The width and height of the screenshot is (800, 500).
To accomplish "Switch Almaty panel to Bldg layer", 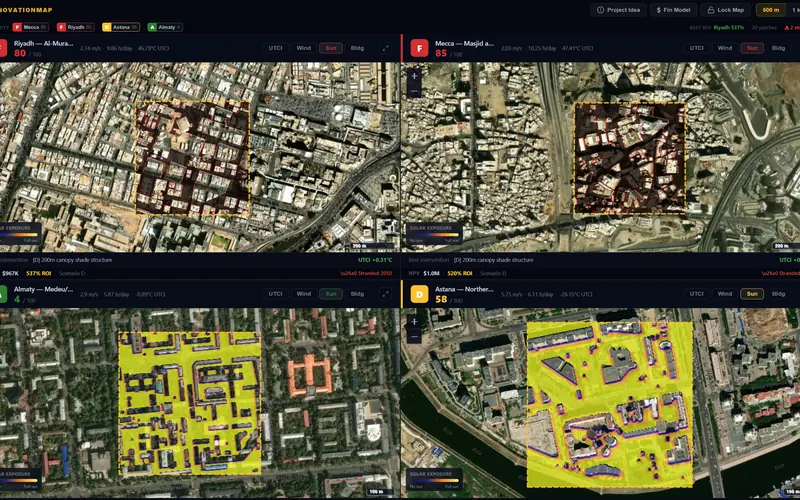I will coord(357,294).
